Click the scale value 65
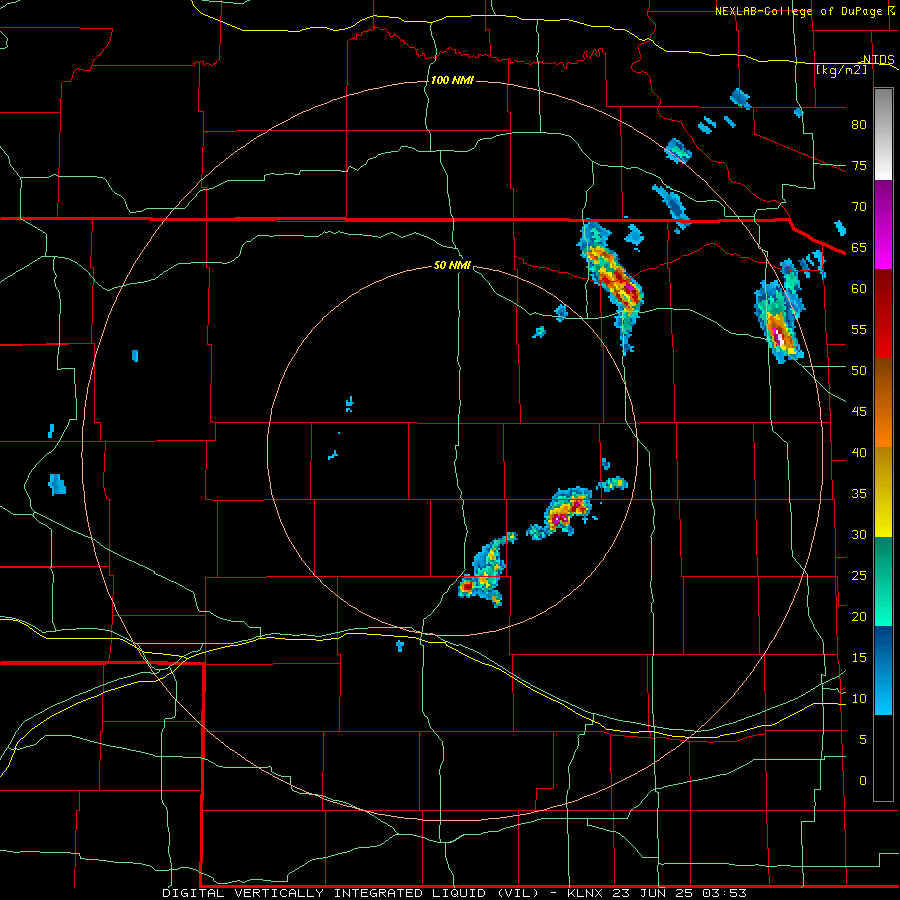Screen dimensions: 900x900 click(859, 248)
